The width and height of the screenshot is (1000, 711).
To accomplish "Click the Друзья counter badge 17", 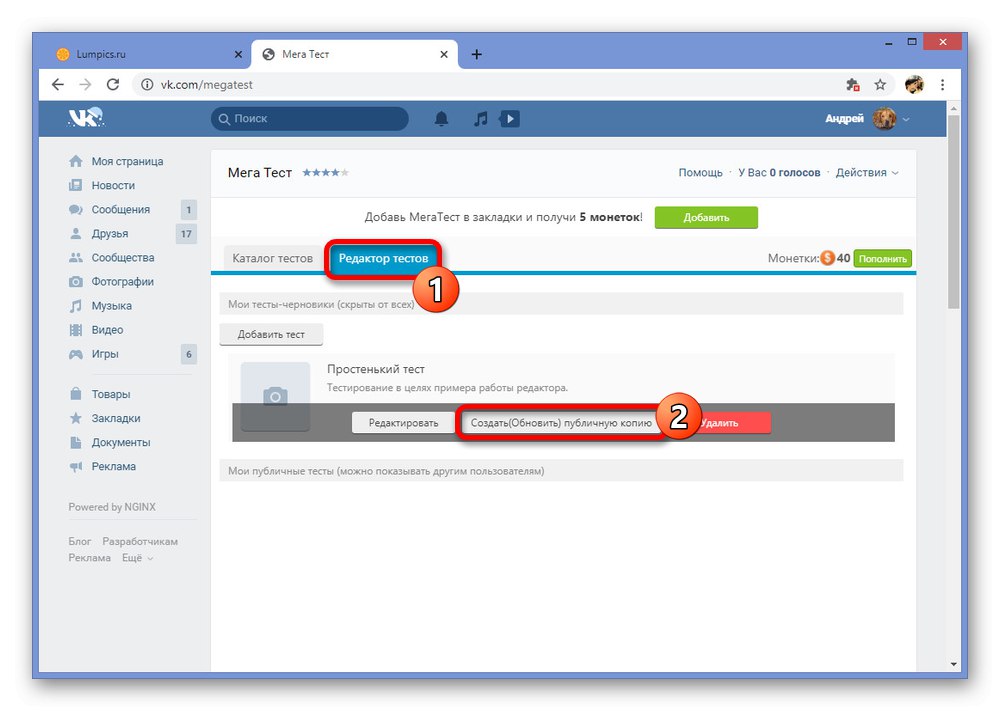I will click(x=186, y=234).
